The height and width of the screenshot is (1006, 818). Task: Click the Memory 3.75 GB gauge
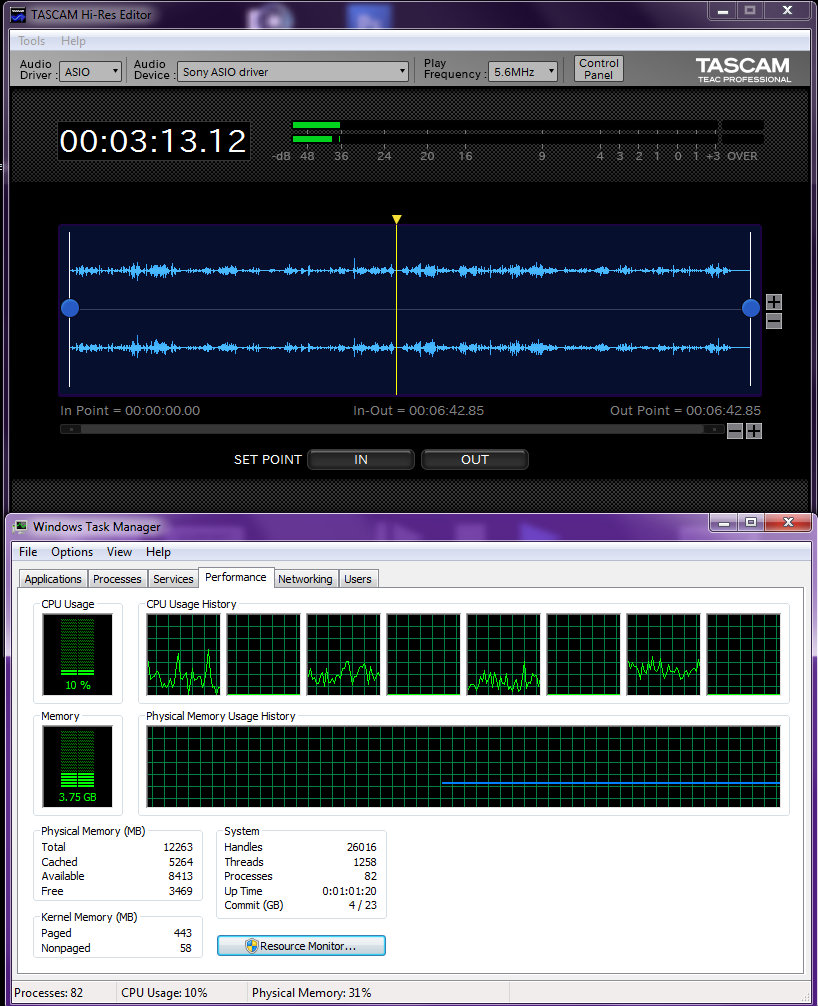[x=78, y=766]
